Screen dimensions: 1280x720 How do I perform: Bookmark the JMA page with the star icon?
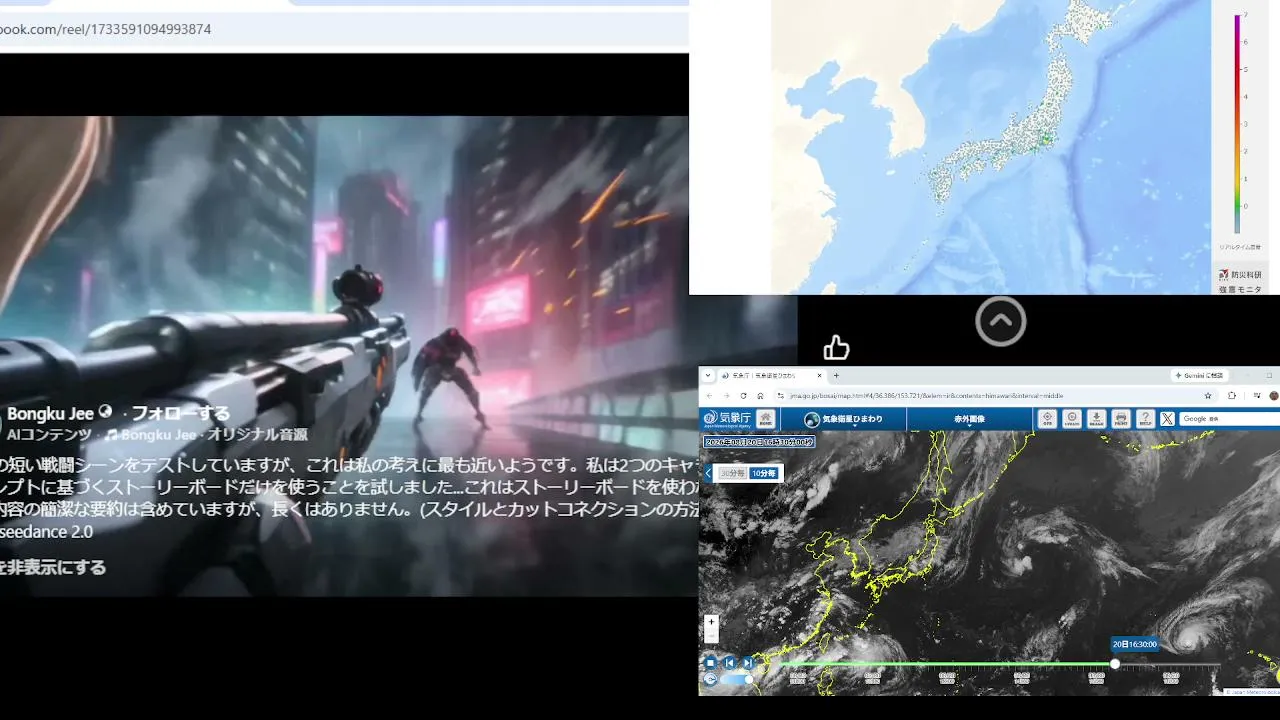1208,396
